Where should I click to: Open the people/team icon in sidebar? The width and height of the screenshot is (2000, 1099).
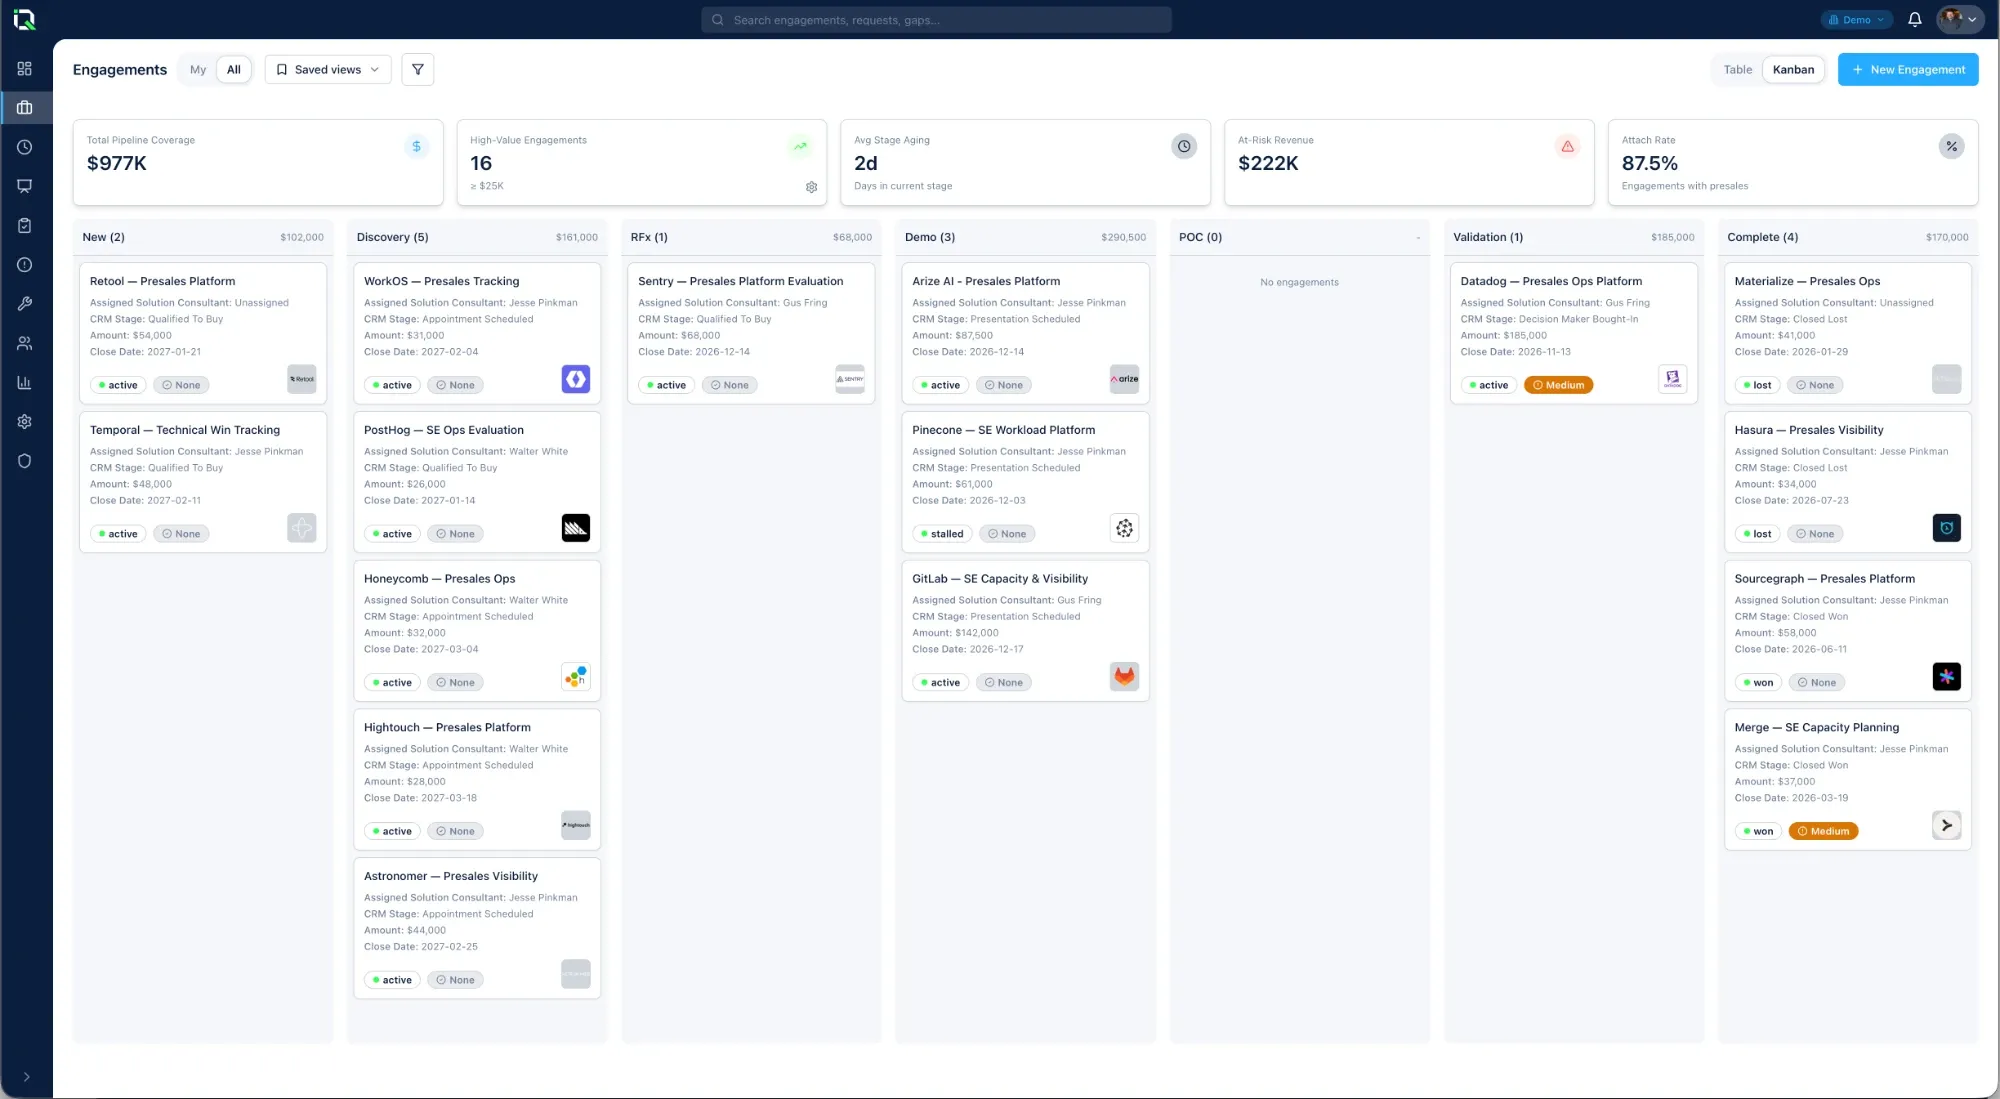[x=25, y=343]
